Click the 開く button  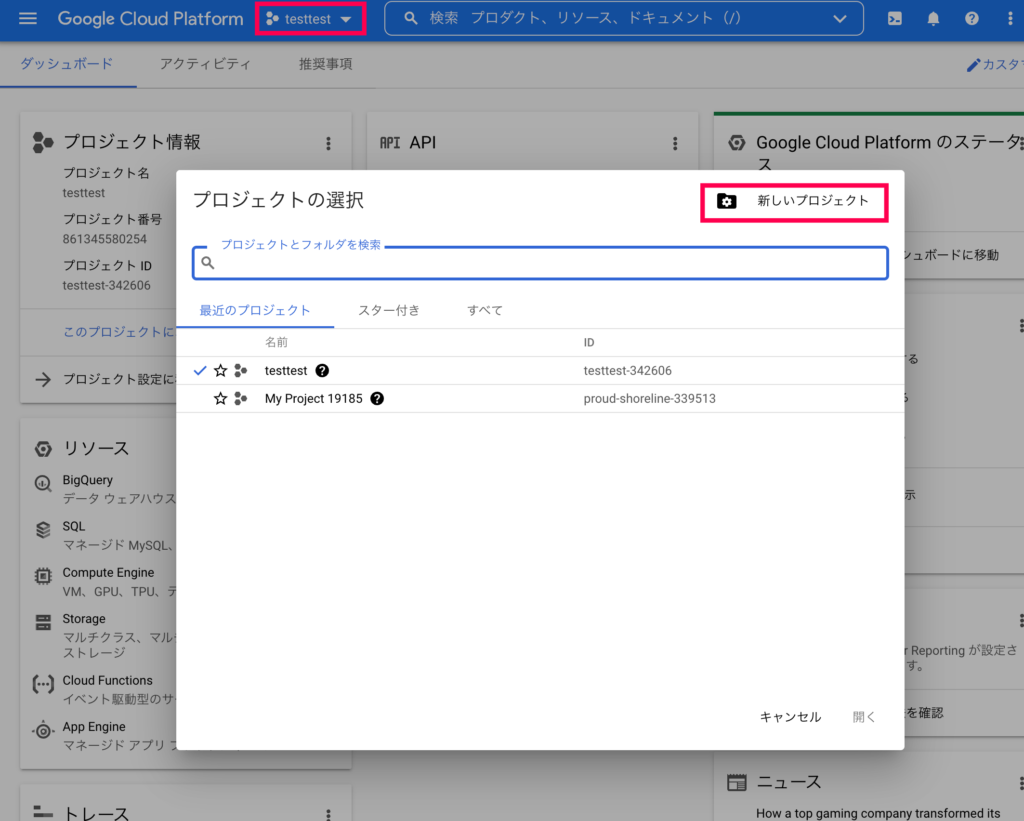[x=863, y=717]
